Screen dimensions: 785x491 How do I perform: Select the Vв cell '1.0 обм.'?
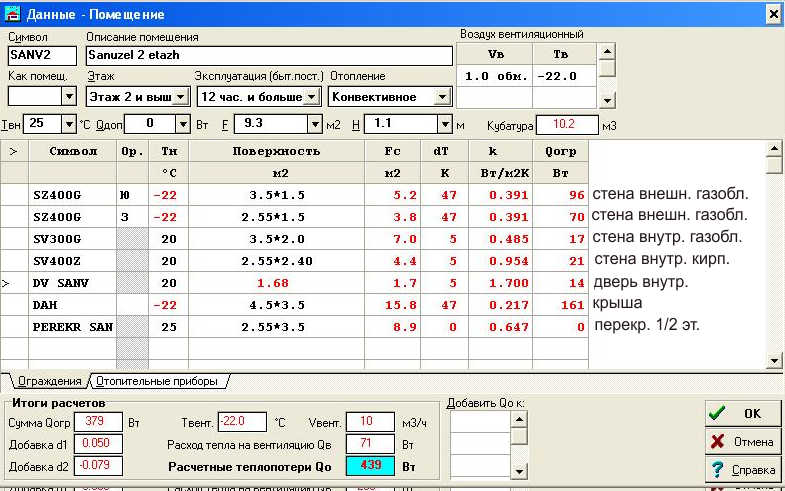(x=495, y=76)
